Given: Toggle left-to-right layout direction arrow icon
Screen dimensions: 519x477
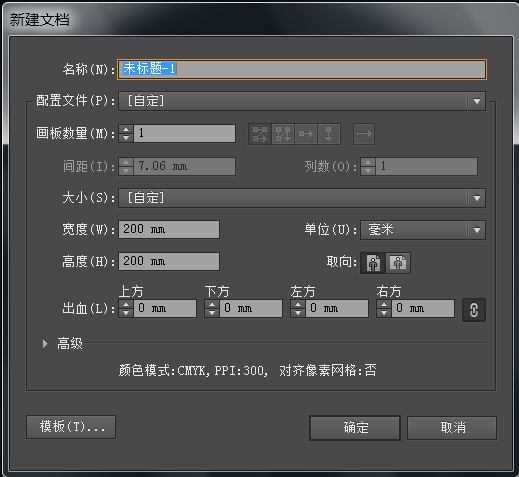Looking at the screenshot, I should 364,134.
